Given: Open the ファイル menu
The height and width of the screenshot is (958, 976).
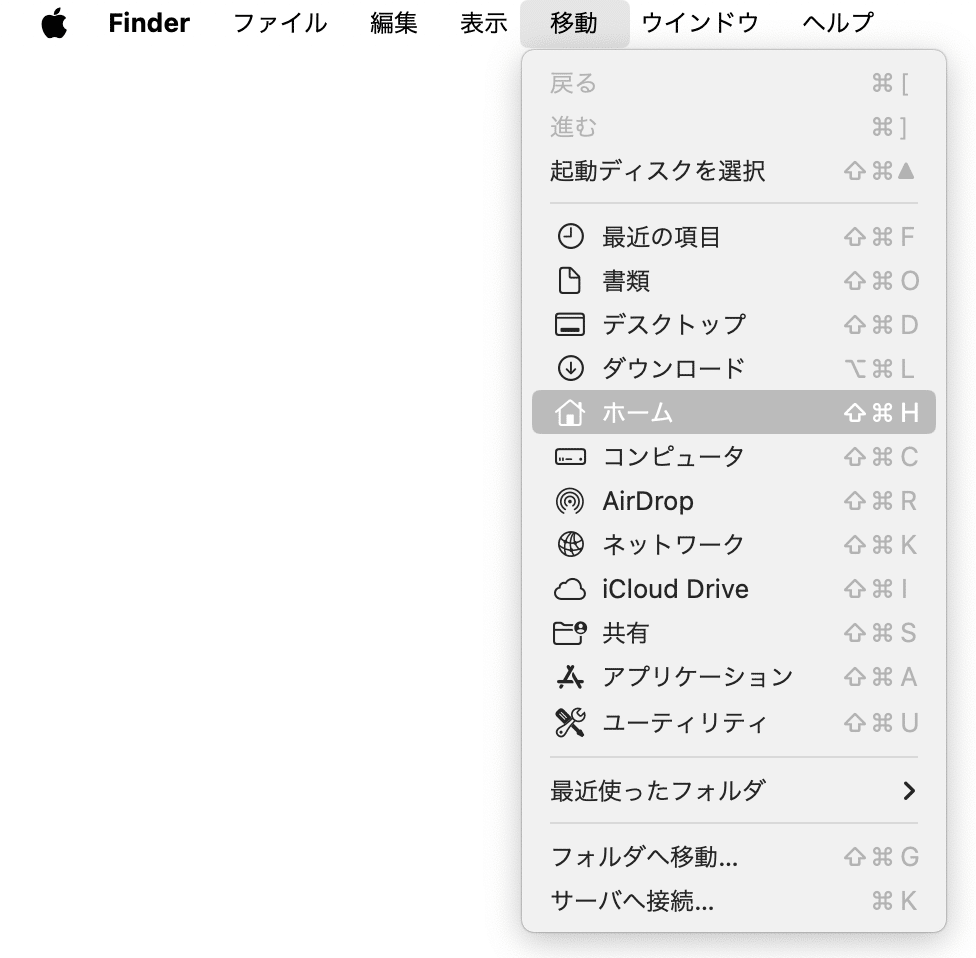Looking at the screenshot, I should tap(280, 23).
